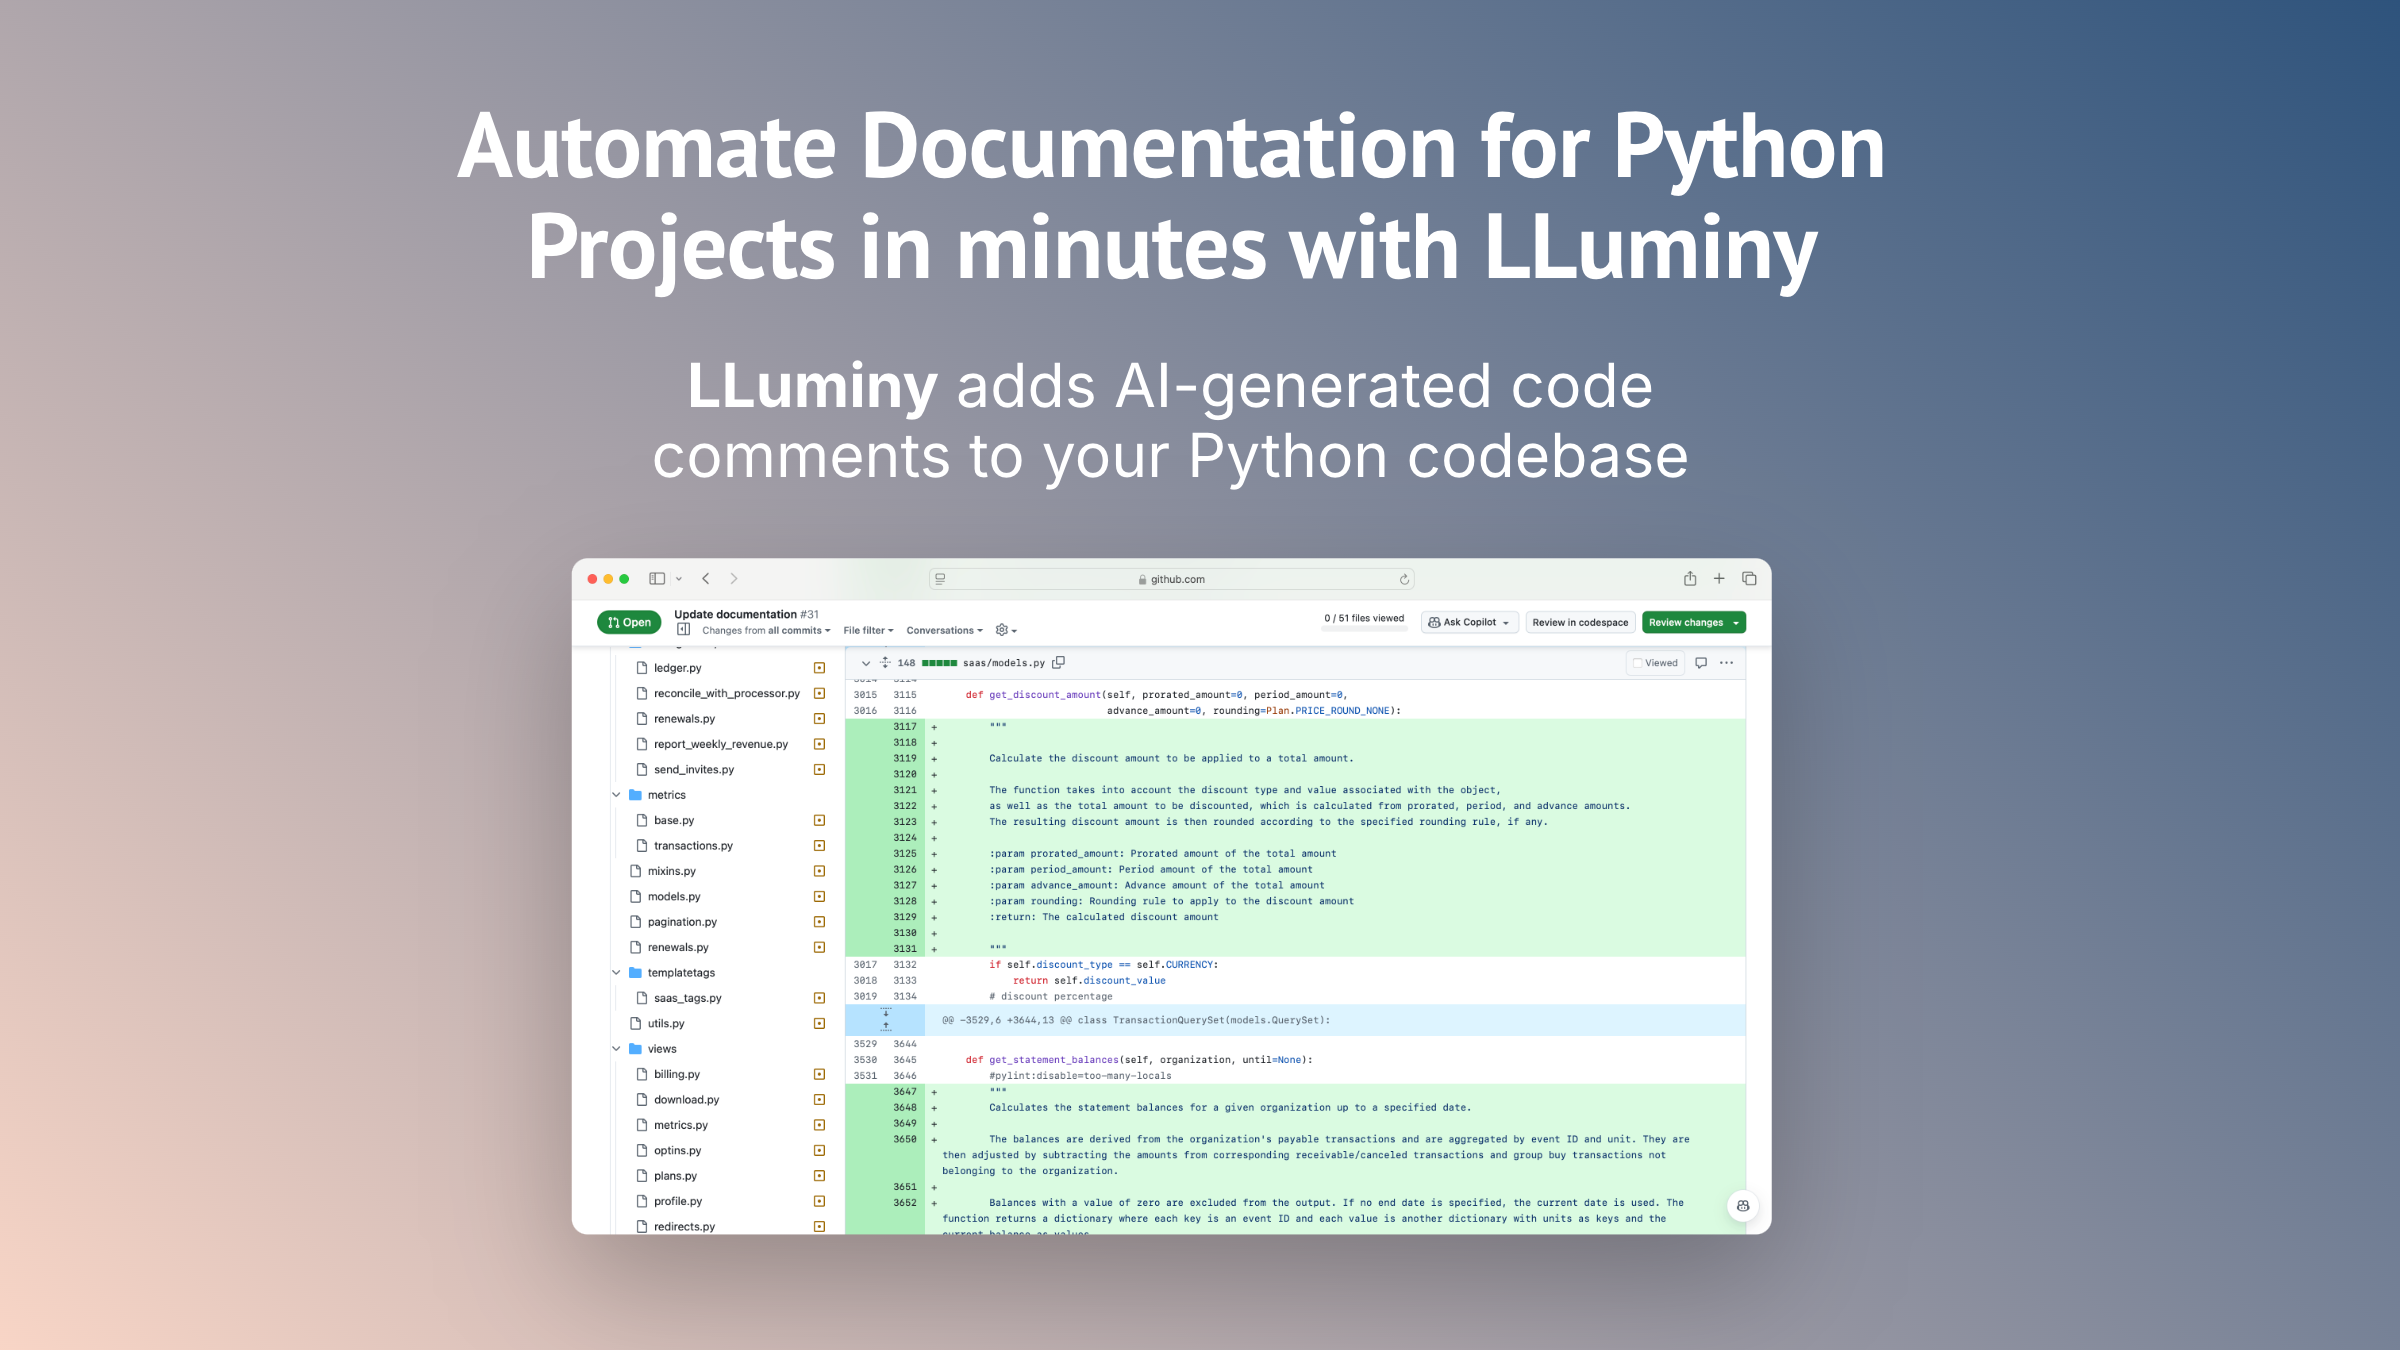
Task: Open the three-dot menu for models.py
Action: point(1727,663)
